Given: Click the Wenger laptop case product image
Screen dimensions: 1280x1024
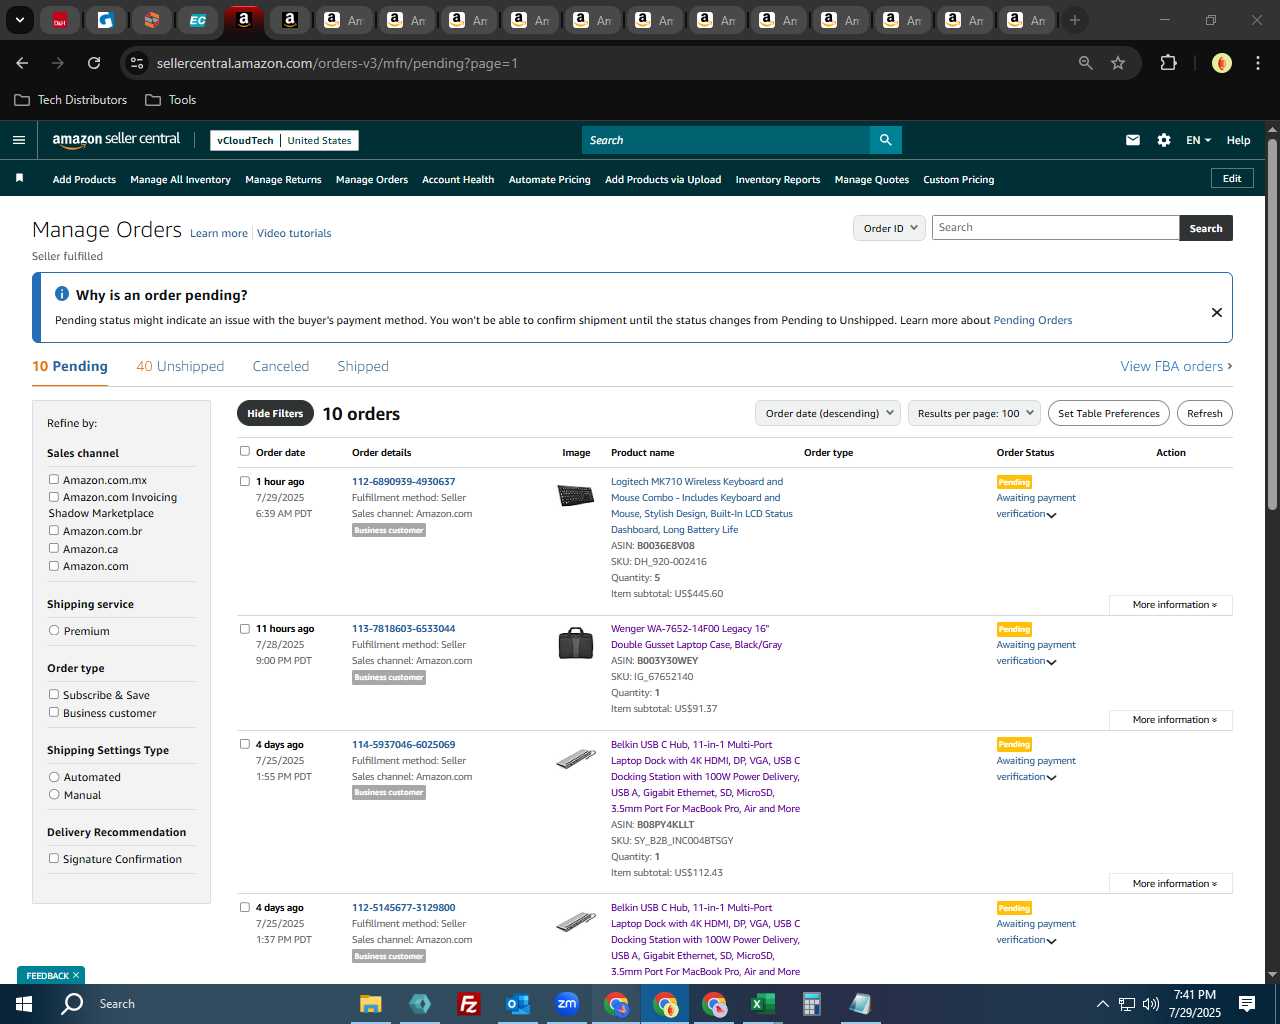Looking at the screenshot, I should point(575,643).
